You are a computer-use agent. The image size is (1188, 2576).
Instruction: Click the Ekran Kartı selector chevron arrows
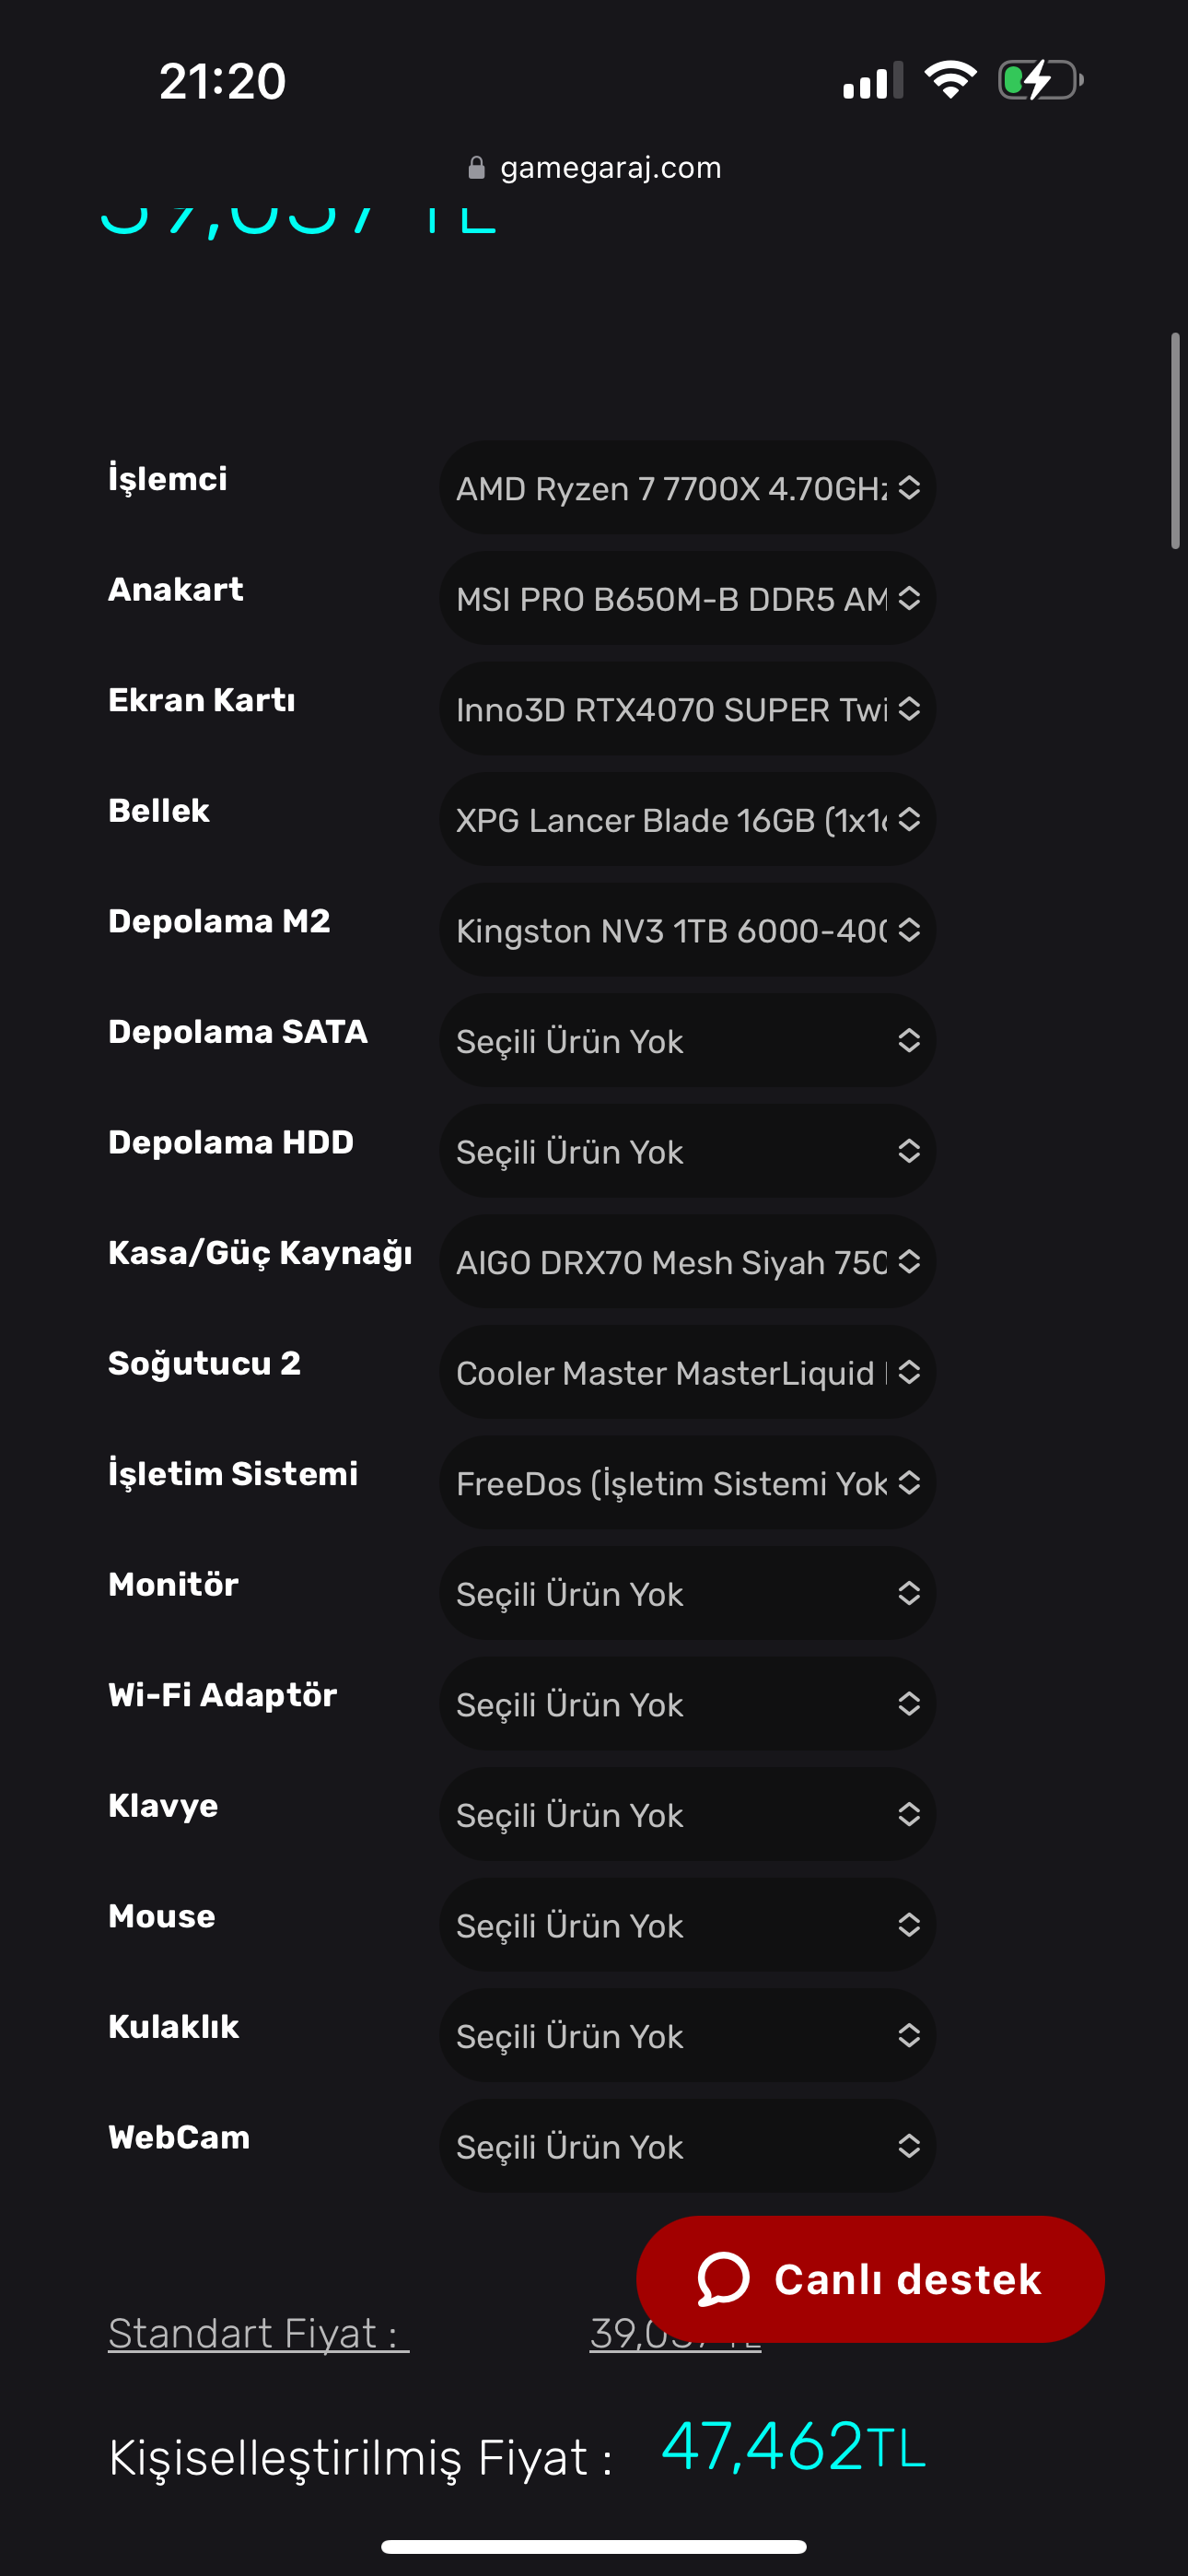(909, 709)
